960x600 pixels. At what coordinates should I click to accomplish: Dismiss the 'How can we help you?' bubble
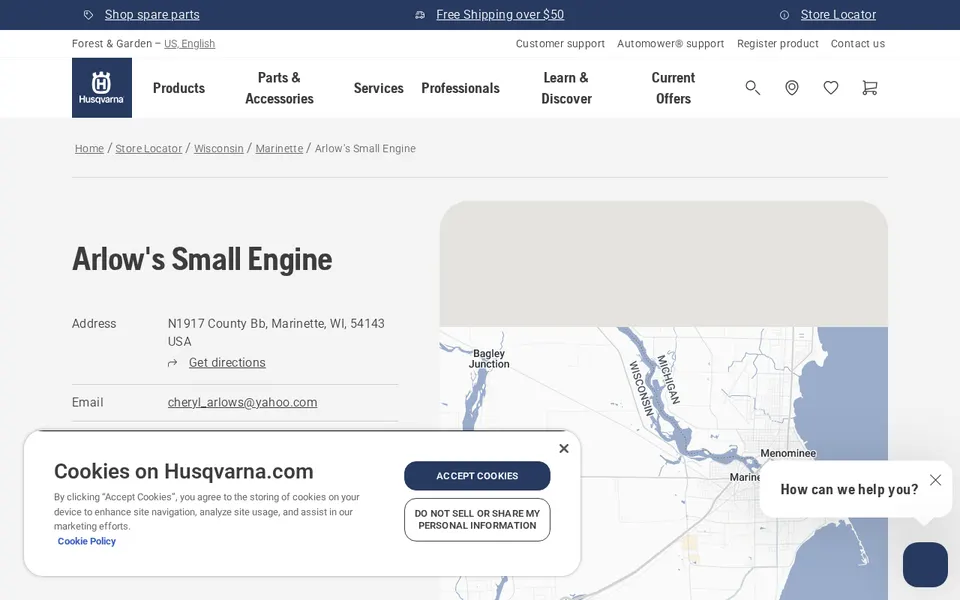tap(936, 480)
